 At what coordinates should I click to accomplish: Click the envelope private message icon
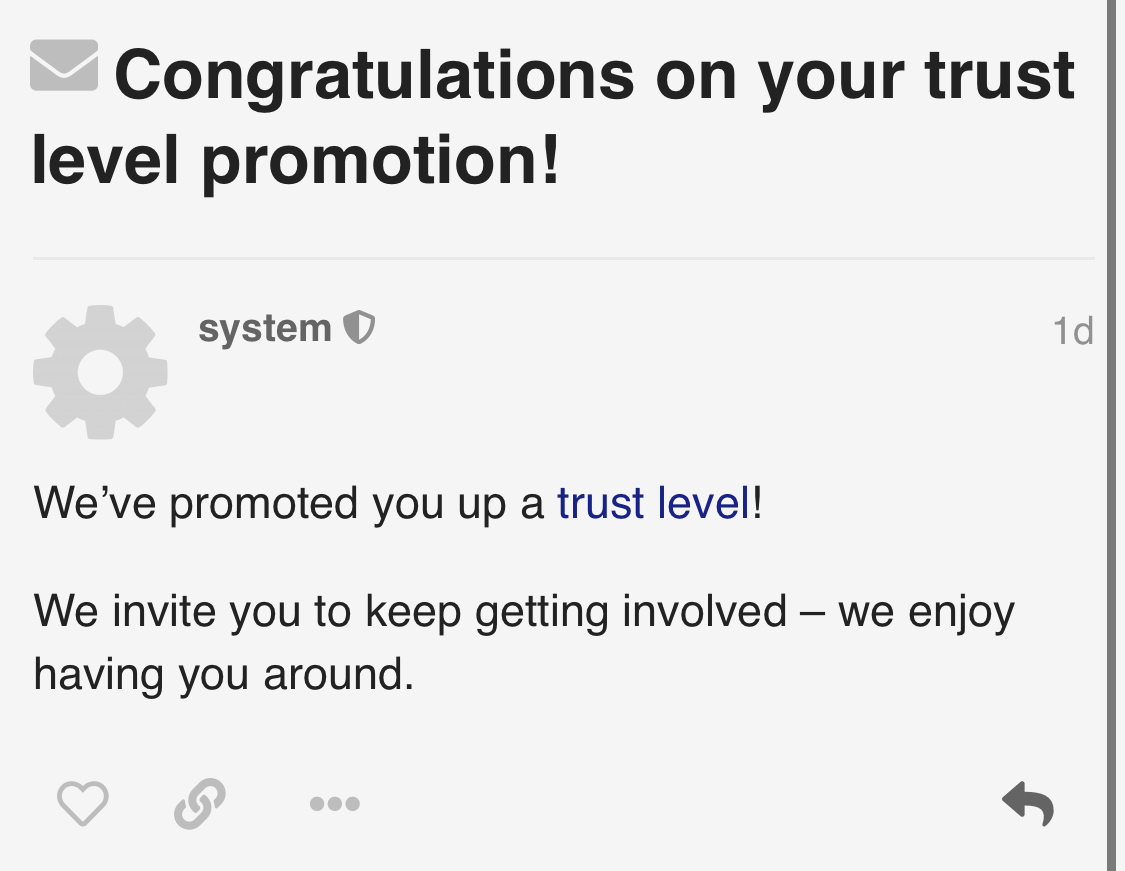(x=64, y=65)
